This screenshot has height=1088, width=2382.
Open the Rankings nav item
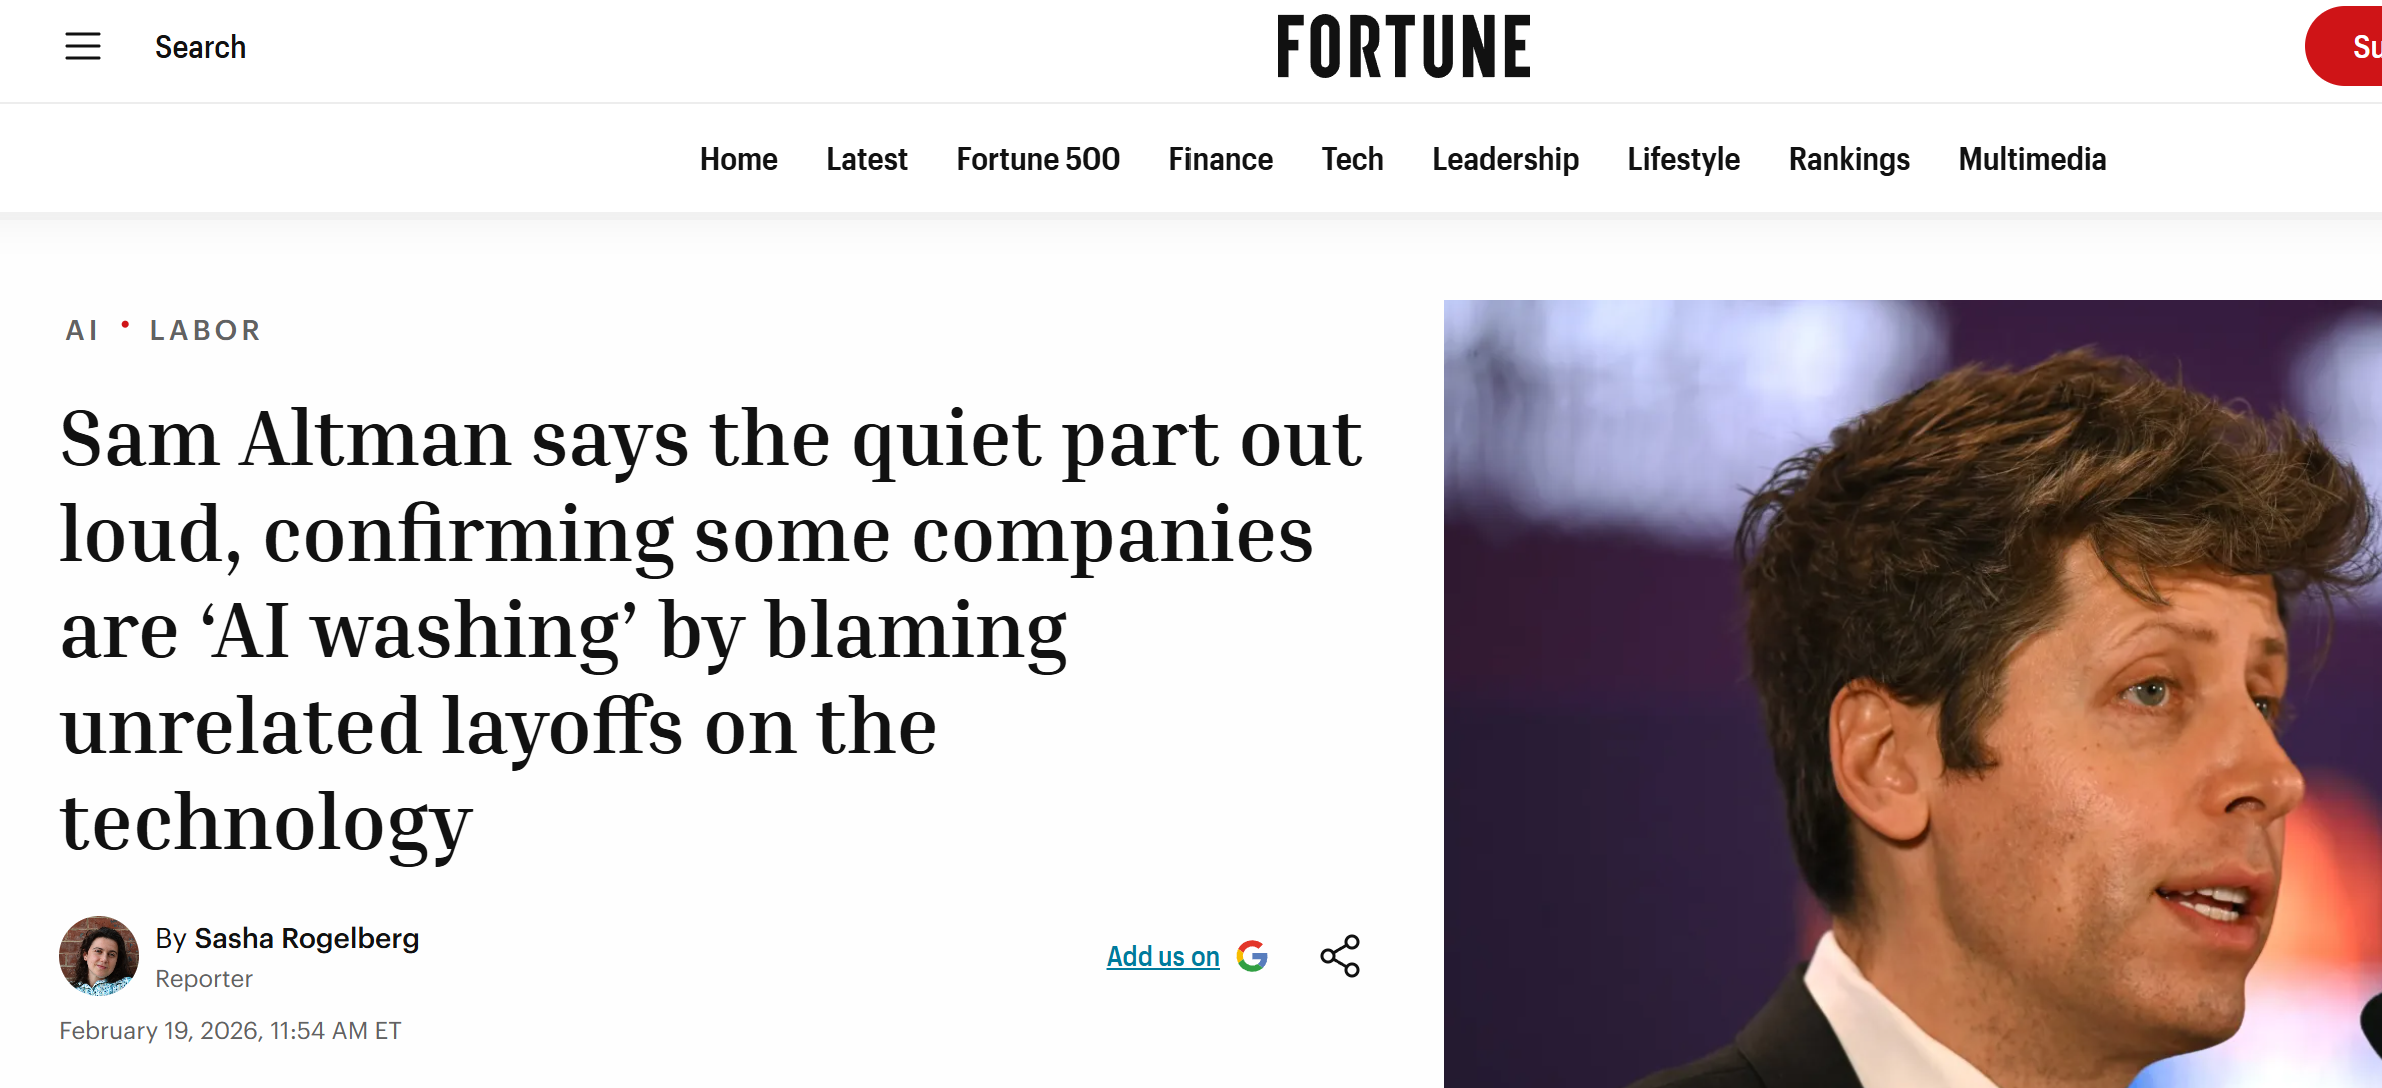click(x=1849, y=159)
